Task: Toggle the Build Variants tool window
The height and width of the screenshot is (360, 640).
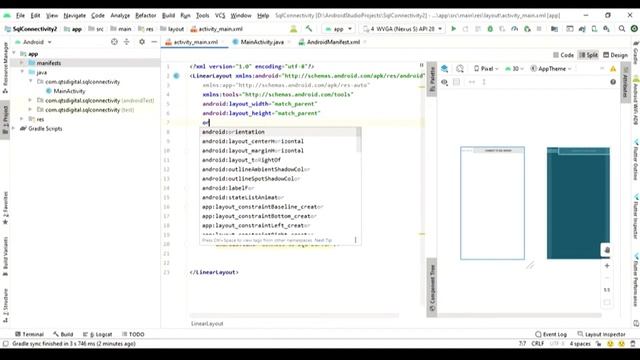Action: tap(5, 256)
